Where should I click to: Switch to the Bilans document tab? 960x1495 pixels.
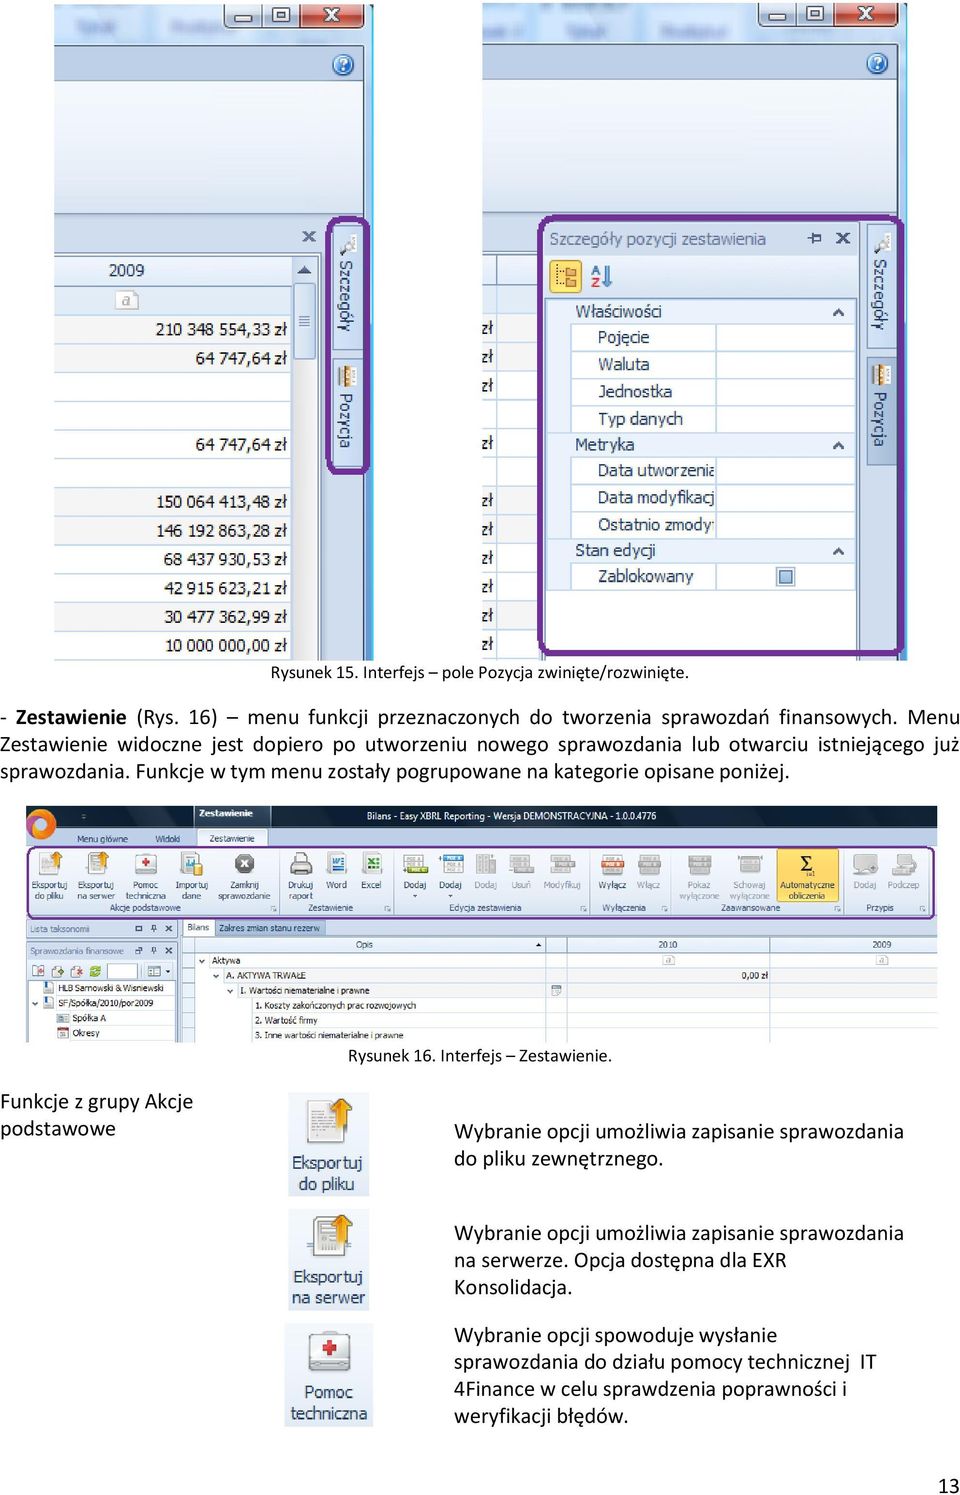[x=199, y=928]
